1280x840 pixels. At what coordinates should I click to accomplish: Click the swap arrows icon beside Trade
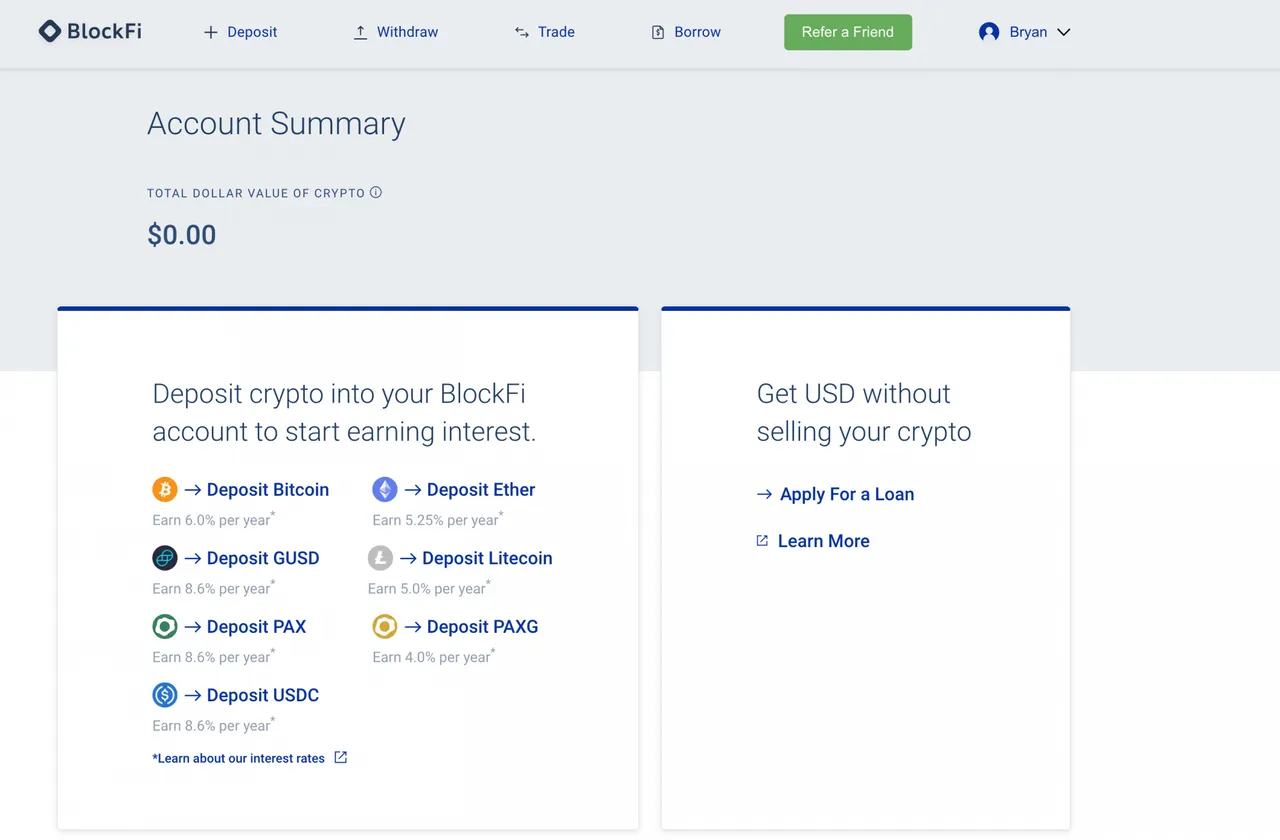pyautogui.click(x=521, y=32)
